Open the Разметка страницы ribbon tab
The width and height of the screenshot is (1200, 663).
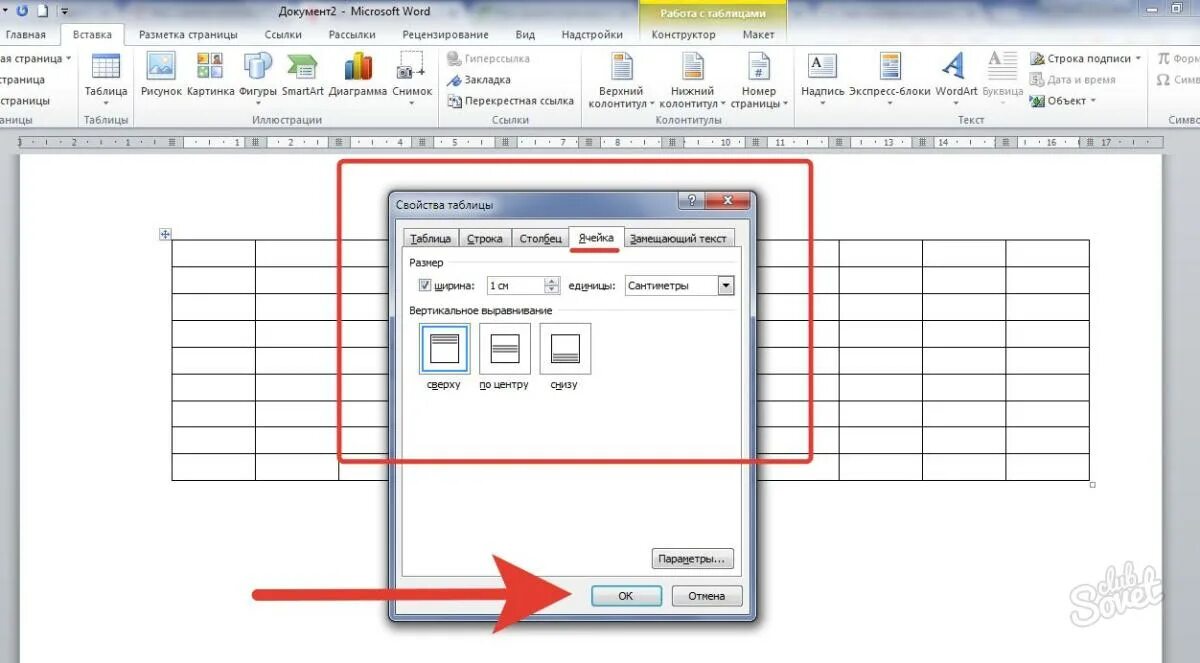click(x=188, y=34)
